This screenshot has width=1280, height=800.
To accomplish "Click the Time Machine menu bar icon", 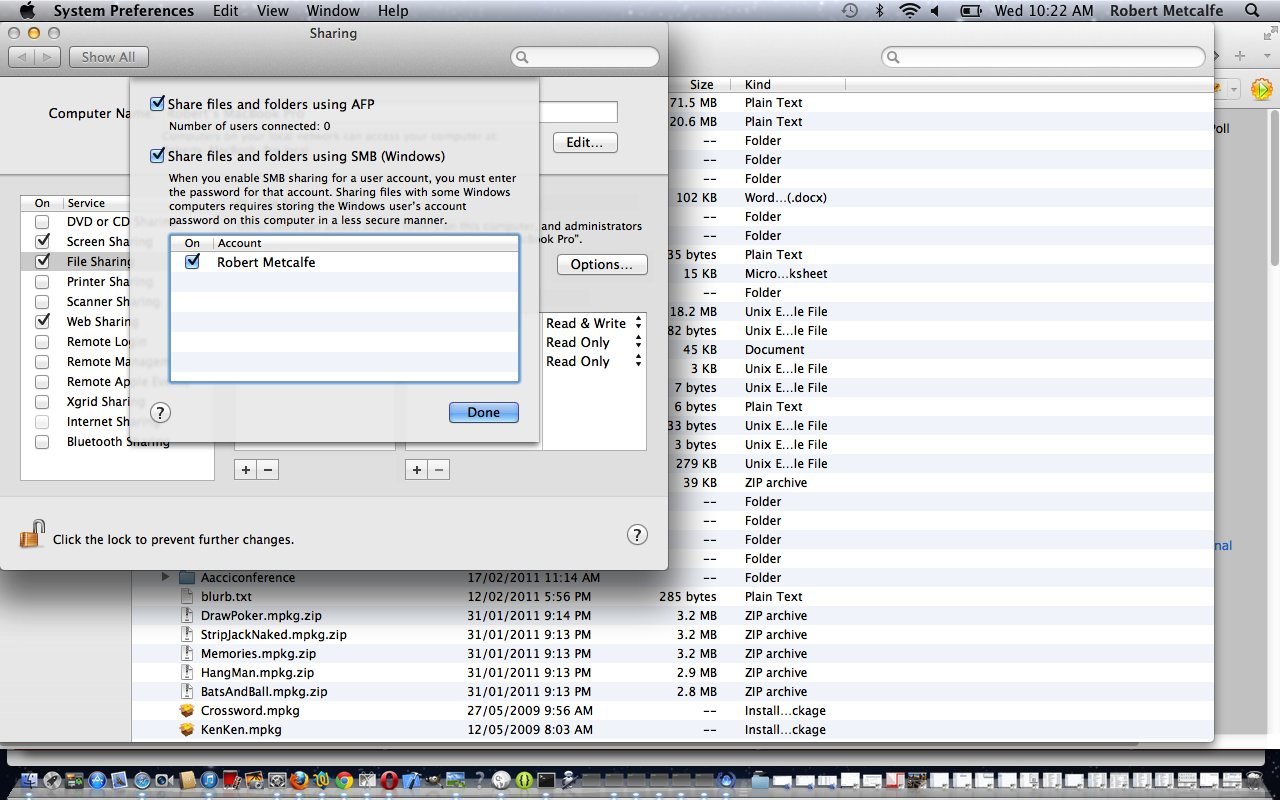I will click(x=850, y=11).
